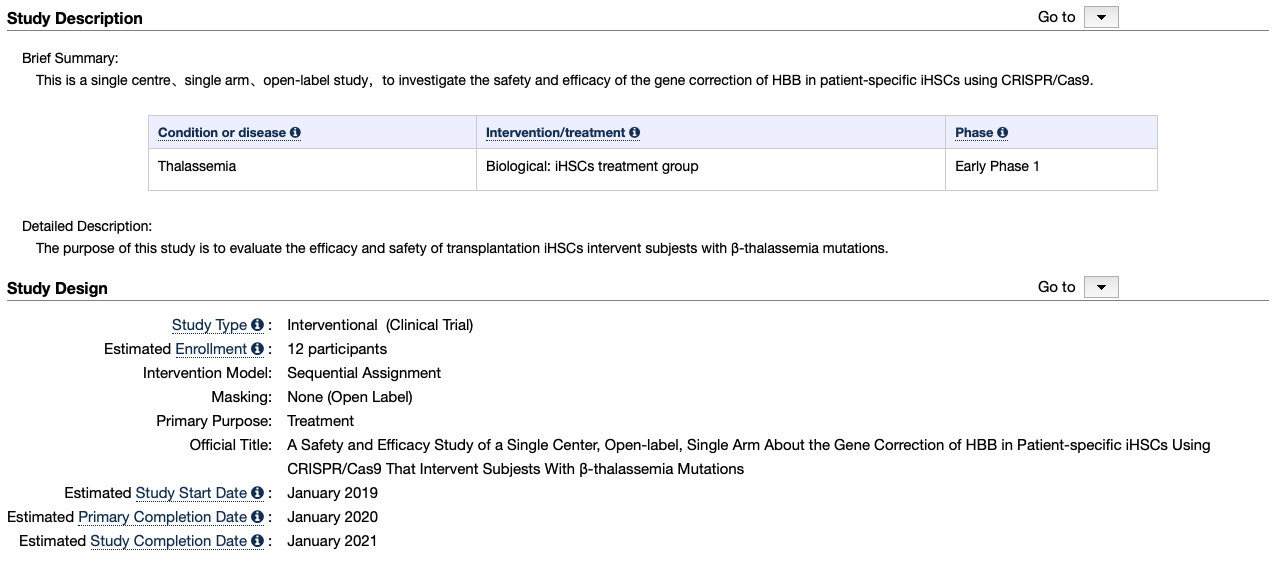This screenshot has width=1273, height=562.
Task: Click info icon beside Primary Completion Date
Action: [x=257, y=517]
